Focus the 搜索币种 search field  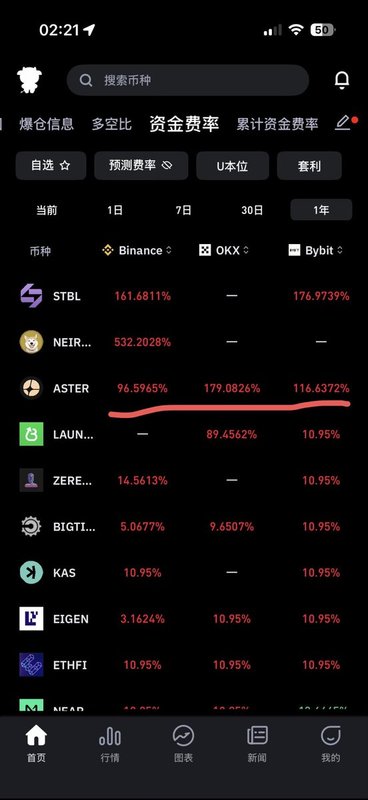(188, 80)
